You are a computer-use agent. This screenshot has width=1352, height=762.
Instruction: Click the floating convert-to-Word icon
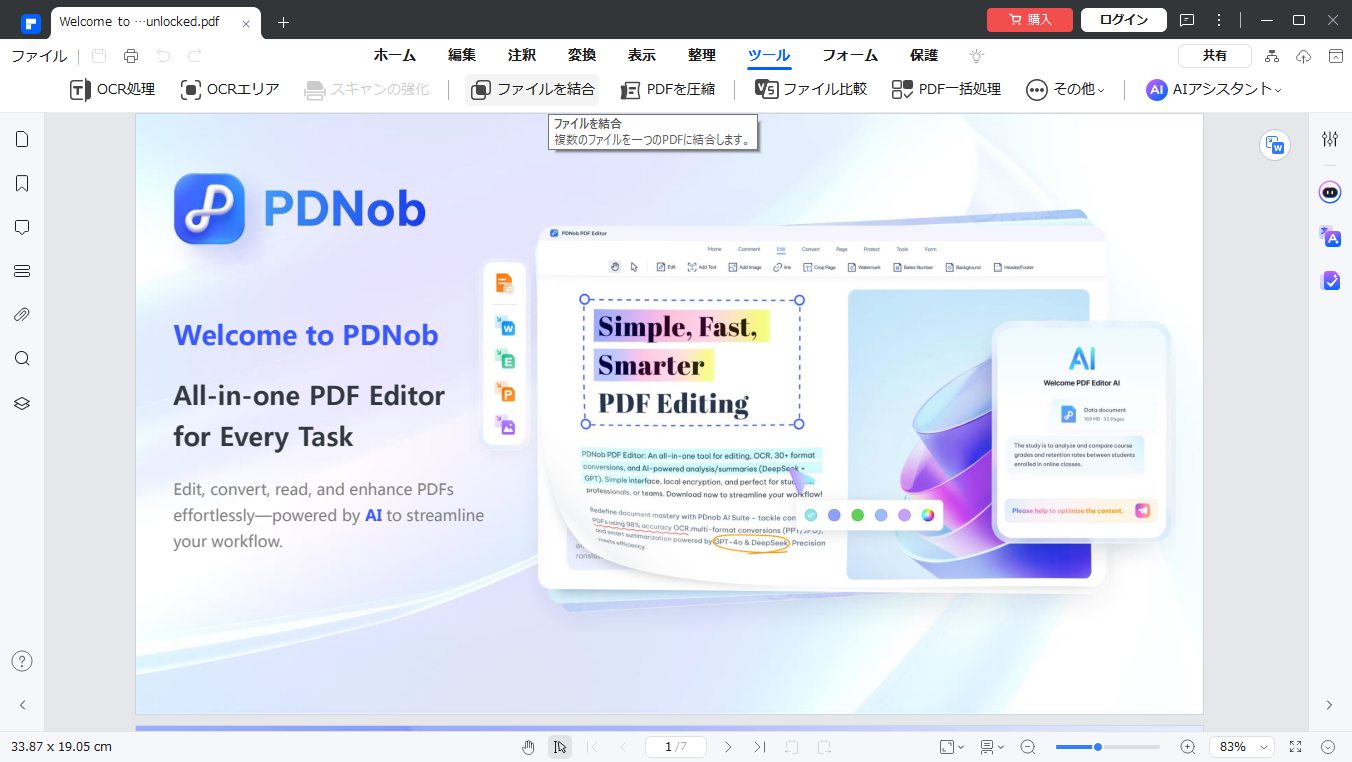click(1275, 145)
